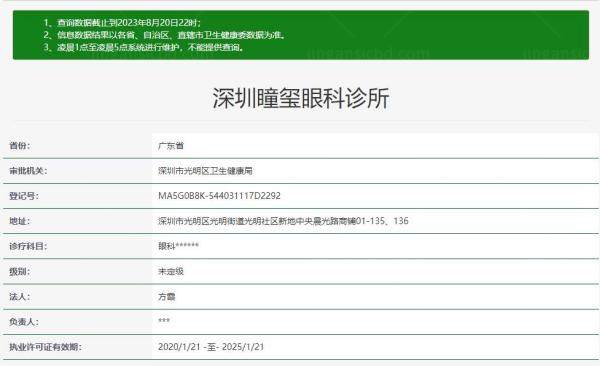Click the masked *** 负责人 value
This screenshot has height=366, width=600.
[164, 321]
